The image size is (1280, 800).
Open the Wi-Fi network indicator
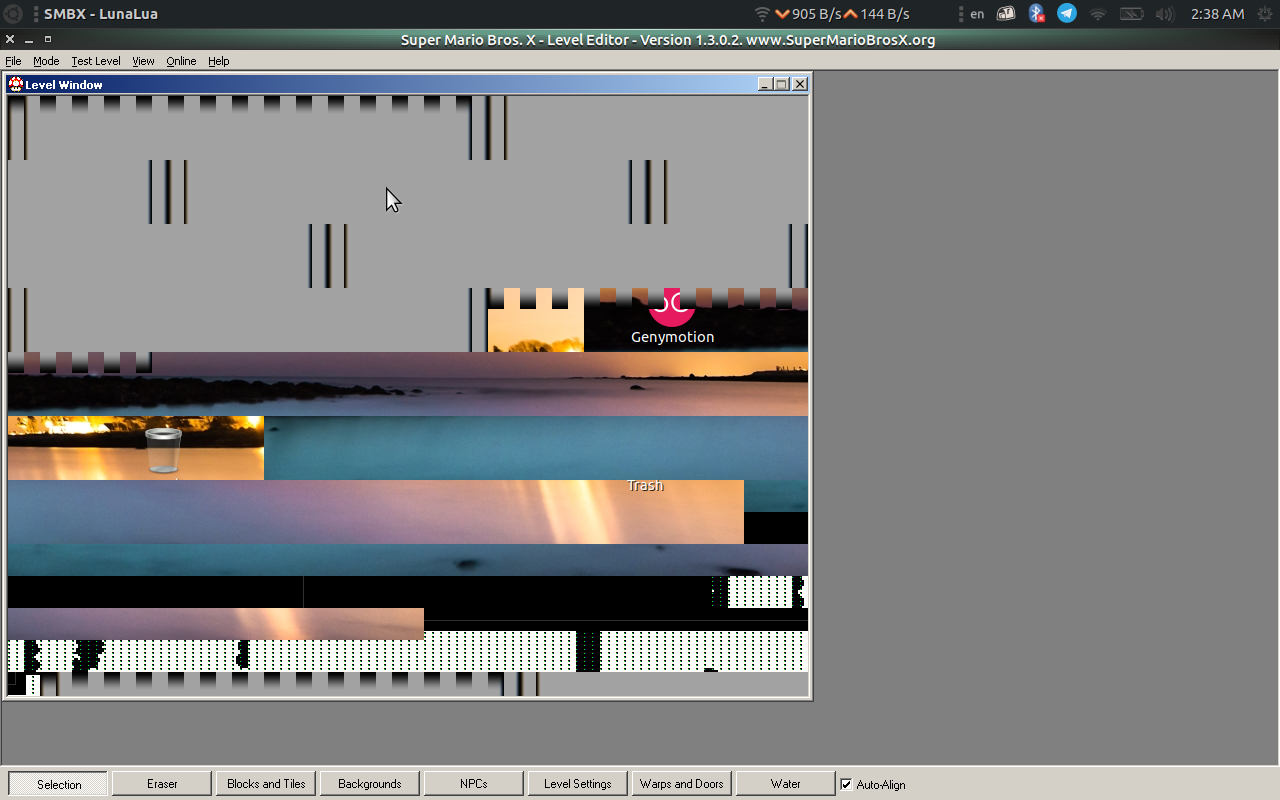(1098, 14)
